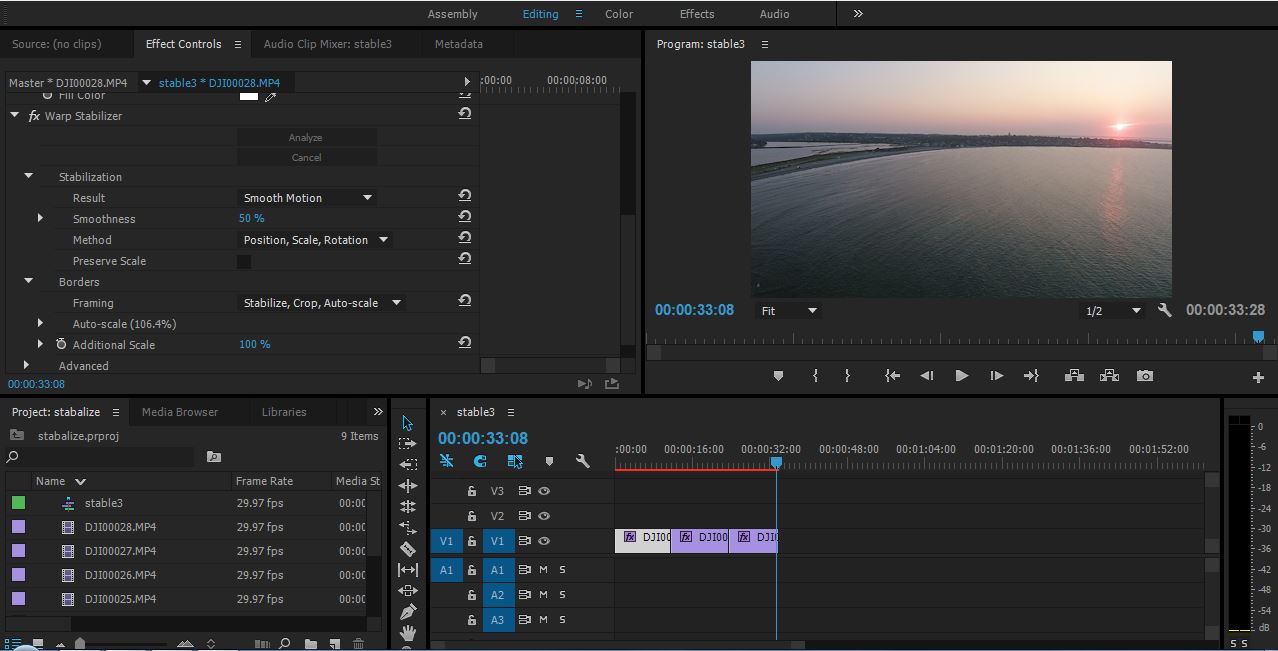Click the Lift button

pyautogui.click(x=1074, y=376)
